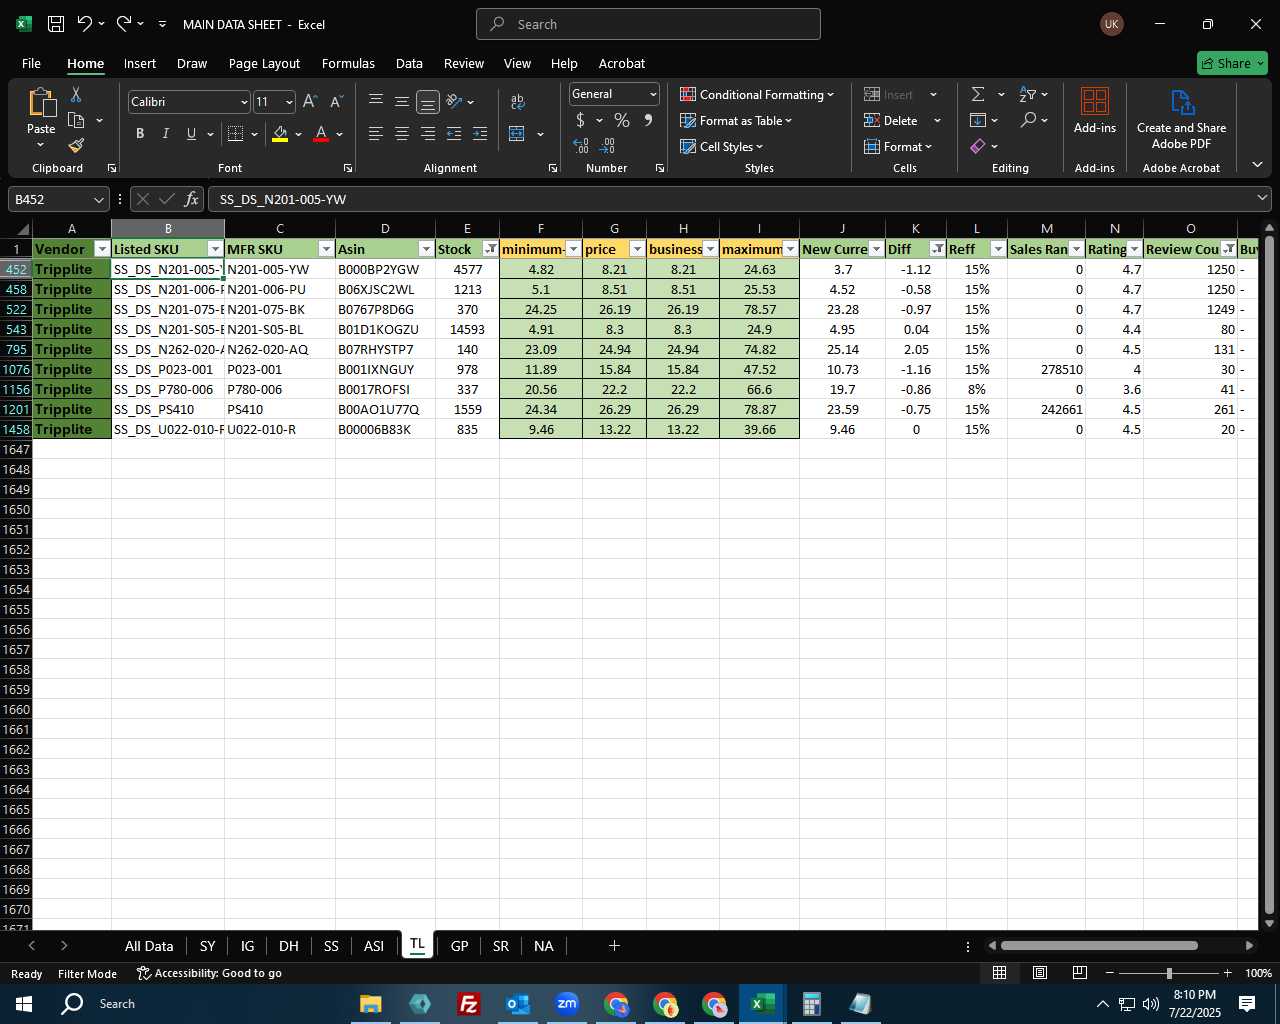This screenshot has width=1280, height=1024.
Task: Switch to the Insert ribbon tab
Action: [x=140, y=63]
